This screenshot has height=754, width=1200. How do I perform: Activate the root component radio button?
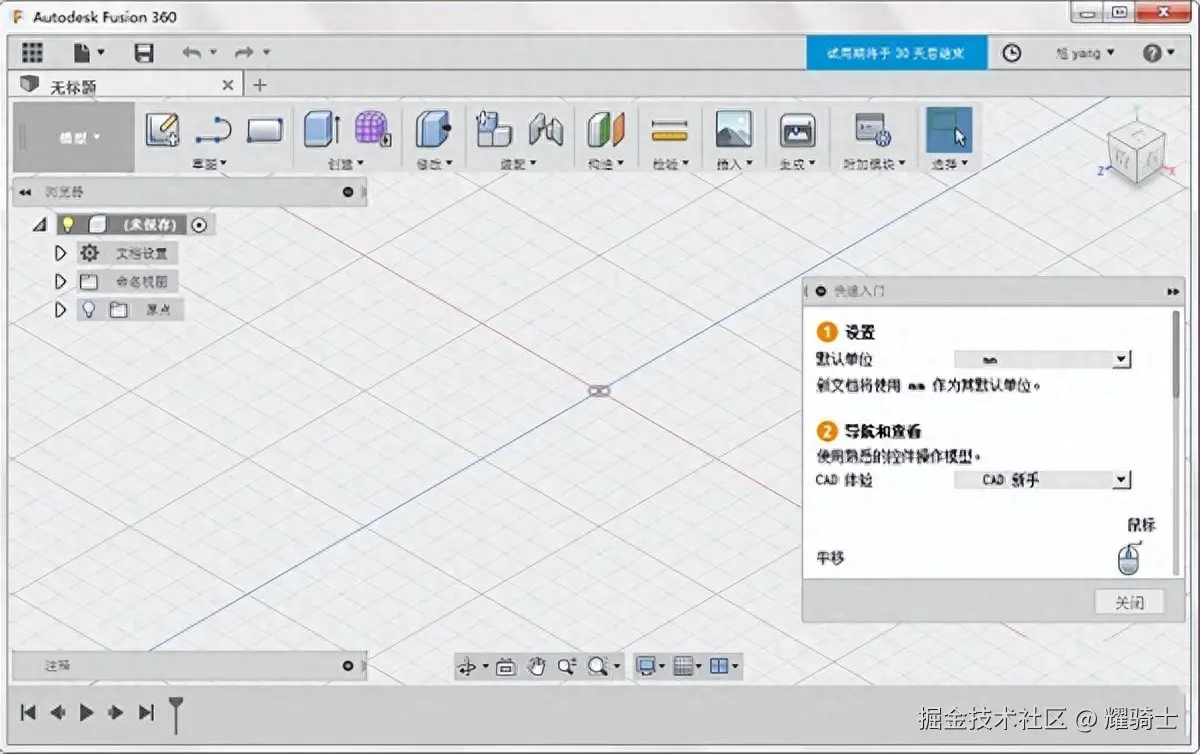pos(199,225)
